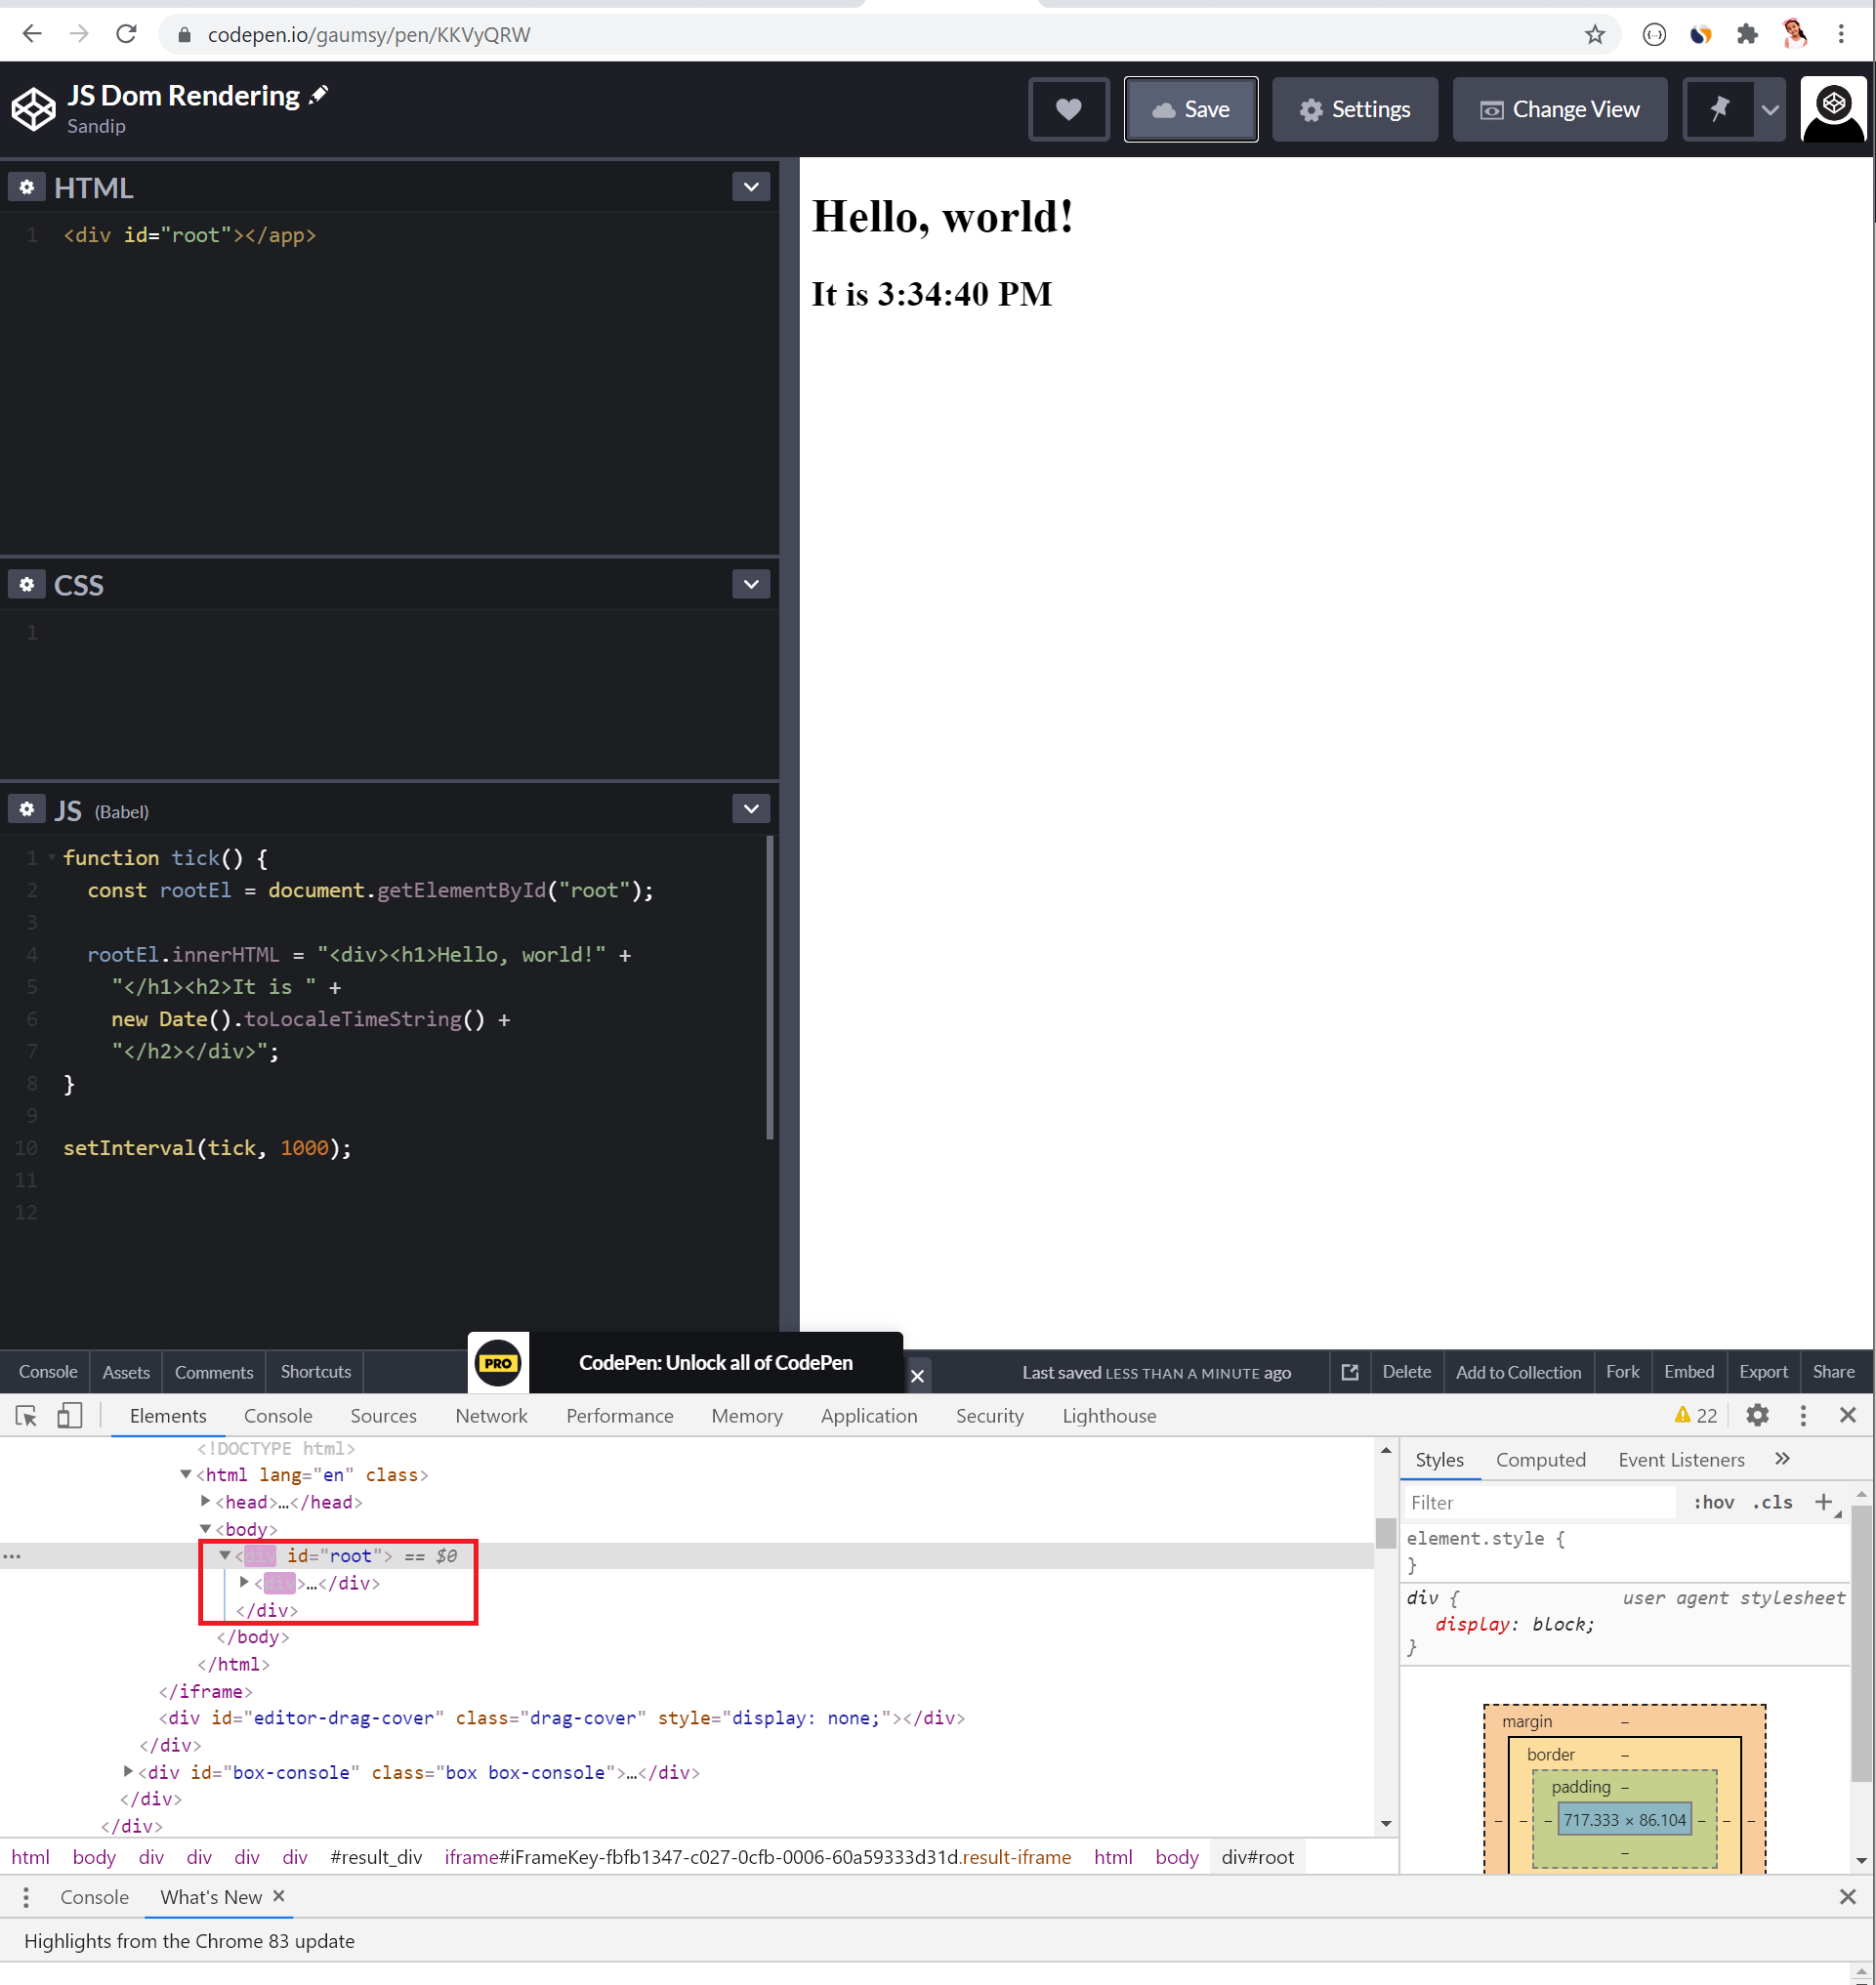Toggle the device toolbar in DevTools
1876x1985 pixels.
point(69,1415)
